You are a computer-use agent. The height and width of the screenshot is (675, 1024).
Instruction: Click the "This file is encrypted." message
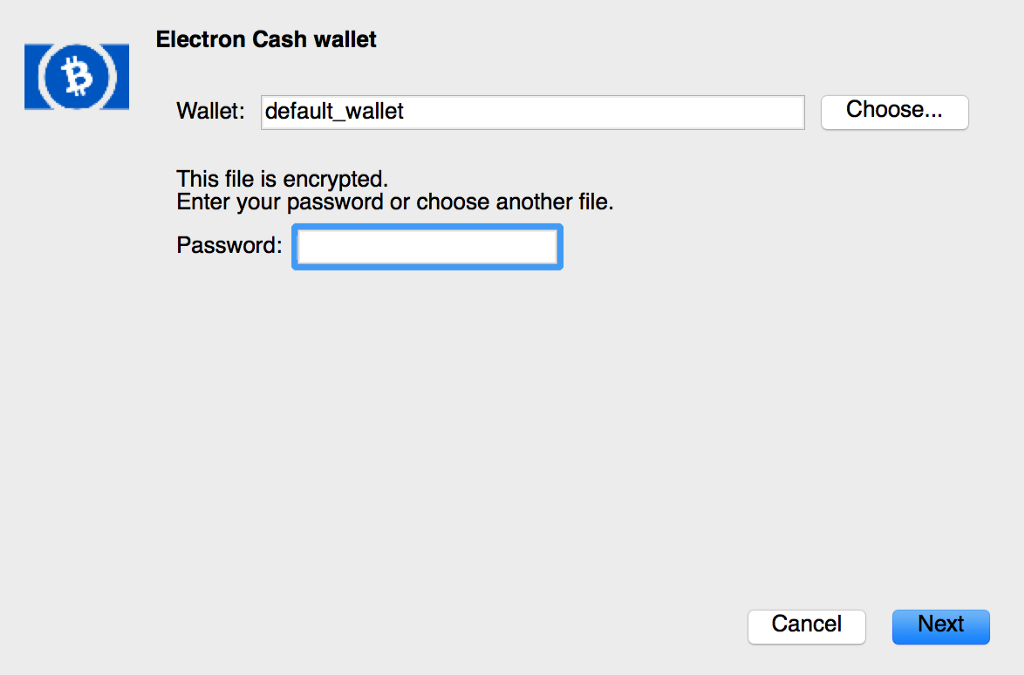281,180
